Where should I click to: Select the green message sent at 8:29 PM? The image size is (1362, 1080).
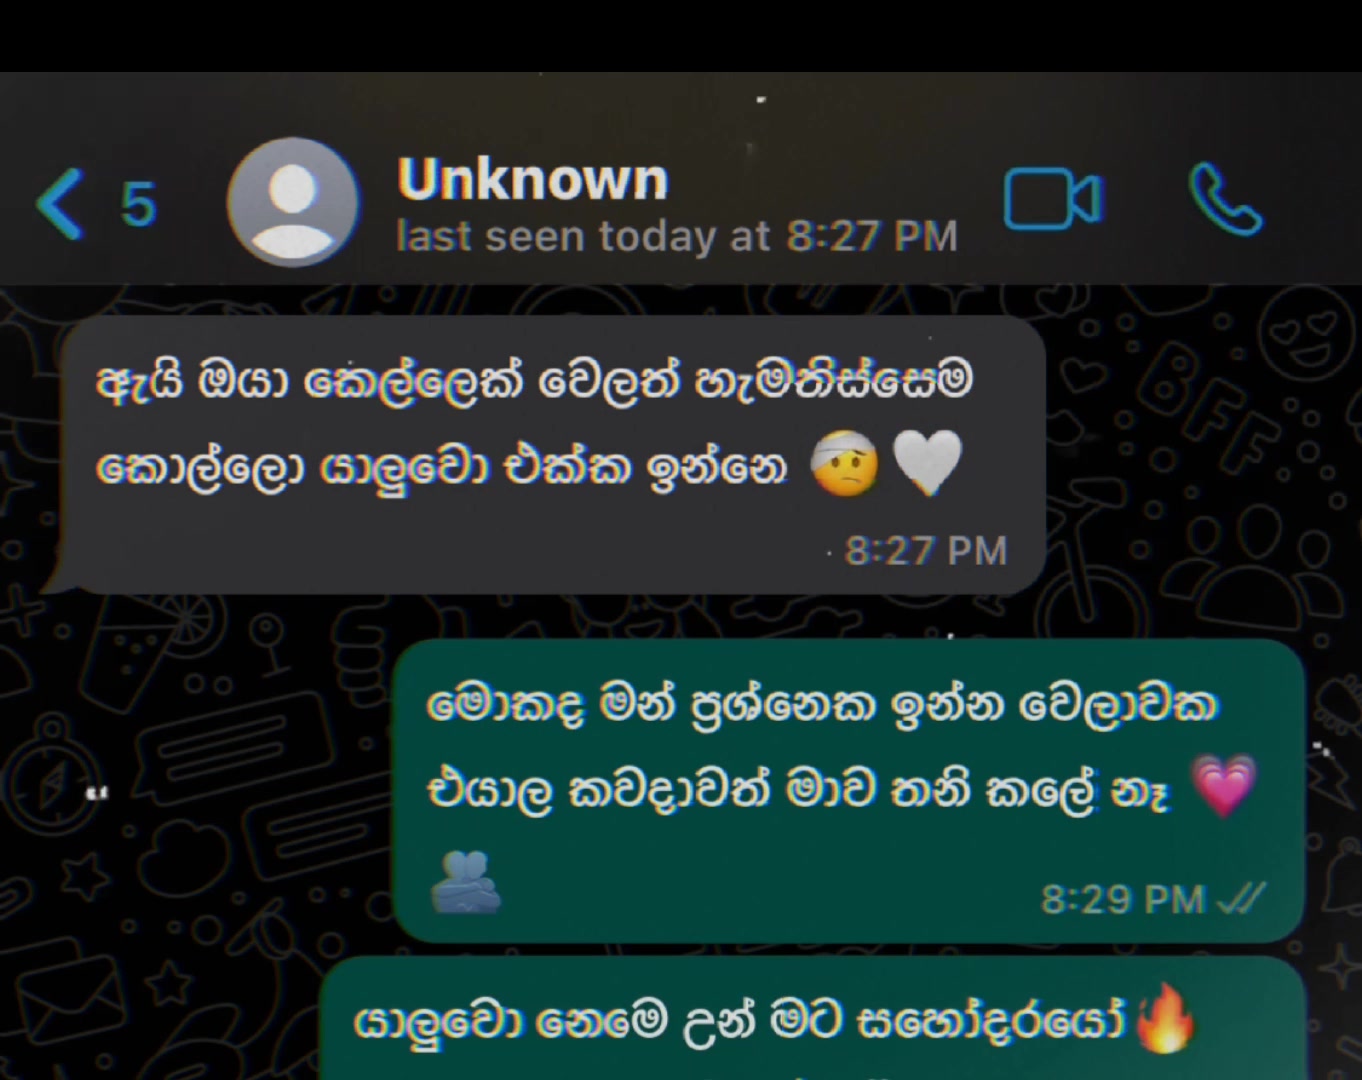[850, 790]
